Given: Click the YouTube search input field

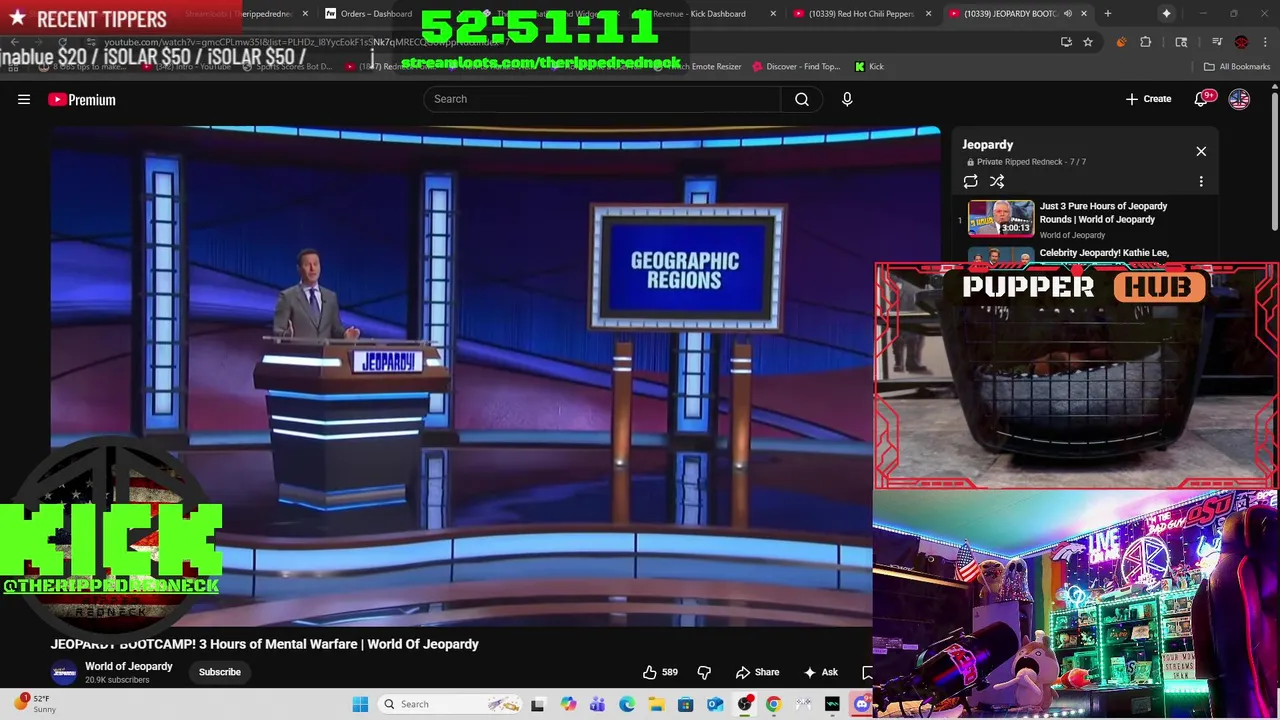Looking at the screenshot, I should tap(603, 99).
